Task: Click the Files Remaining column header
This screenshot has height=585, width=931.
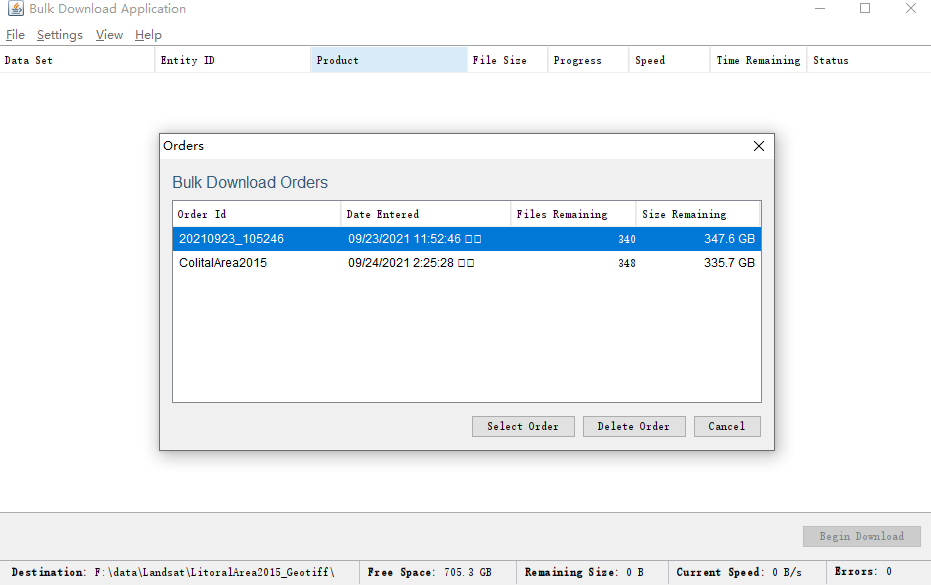Action: (573, 214)
